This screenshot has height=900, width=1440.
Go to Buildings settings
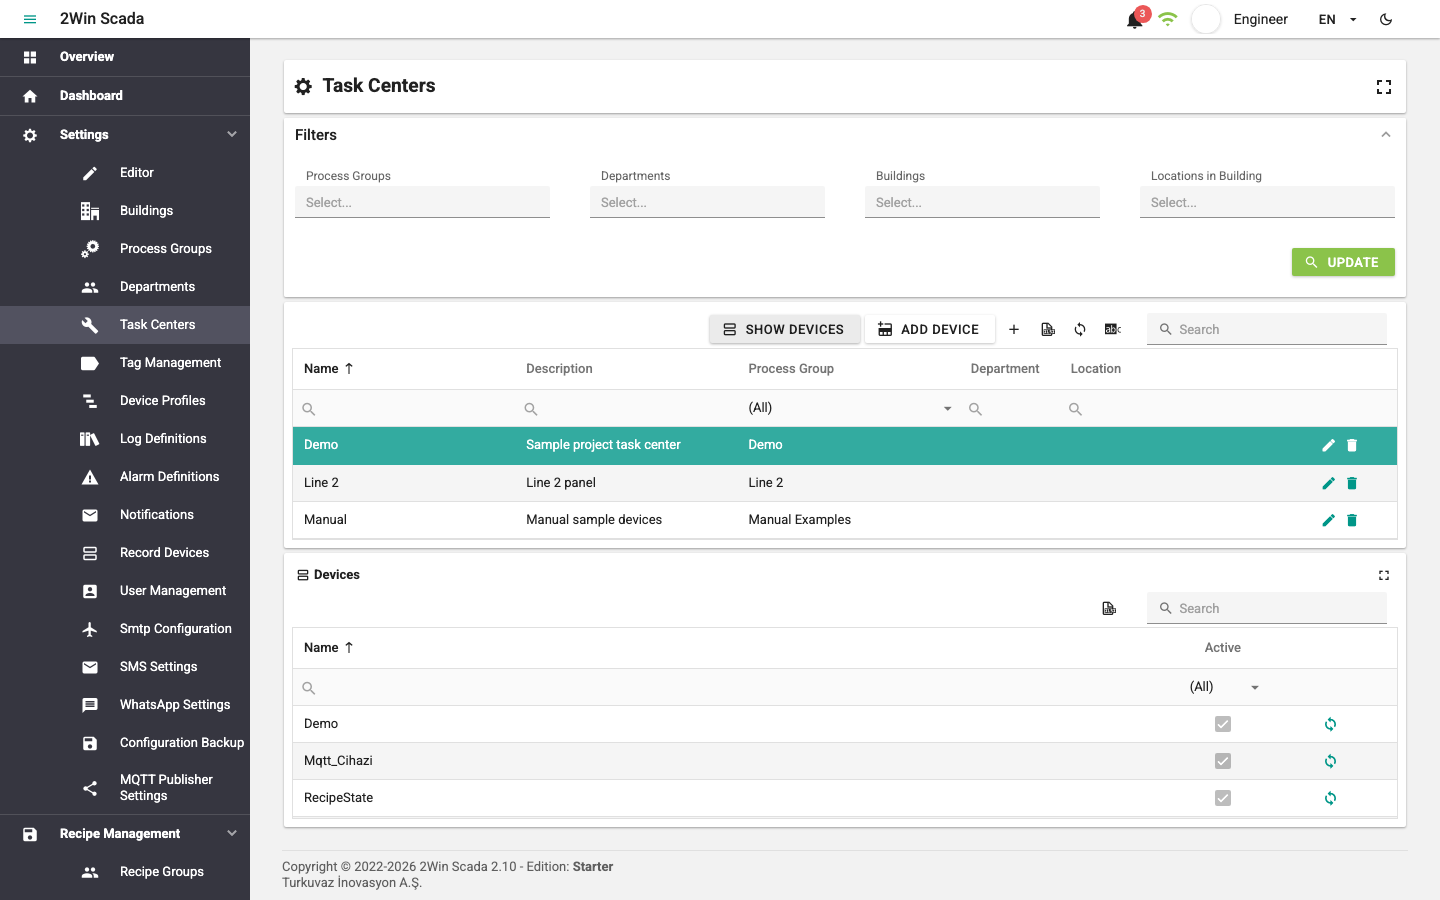point(125,211)
